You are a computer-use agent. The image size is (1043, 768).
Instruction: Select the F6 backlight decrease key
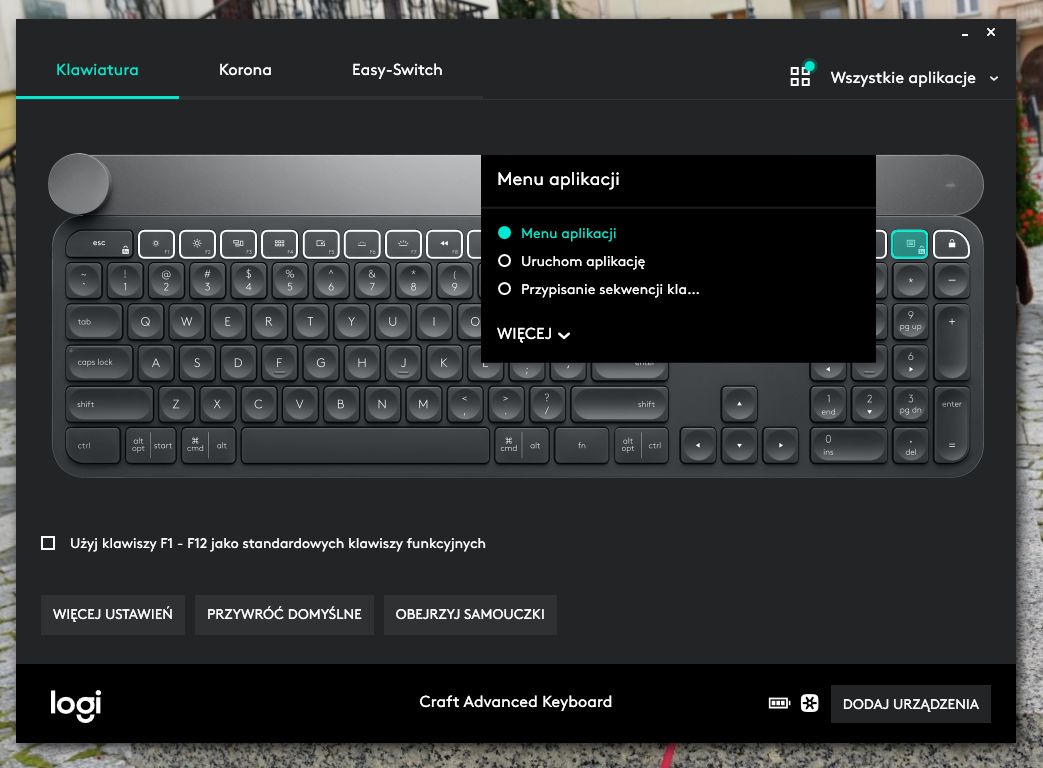click(362, 244)
